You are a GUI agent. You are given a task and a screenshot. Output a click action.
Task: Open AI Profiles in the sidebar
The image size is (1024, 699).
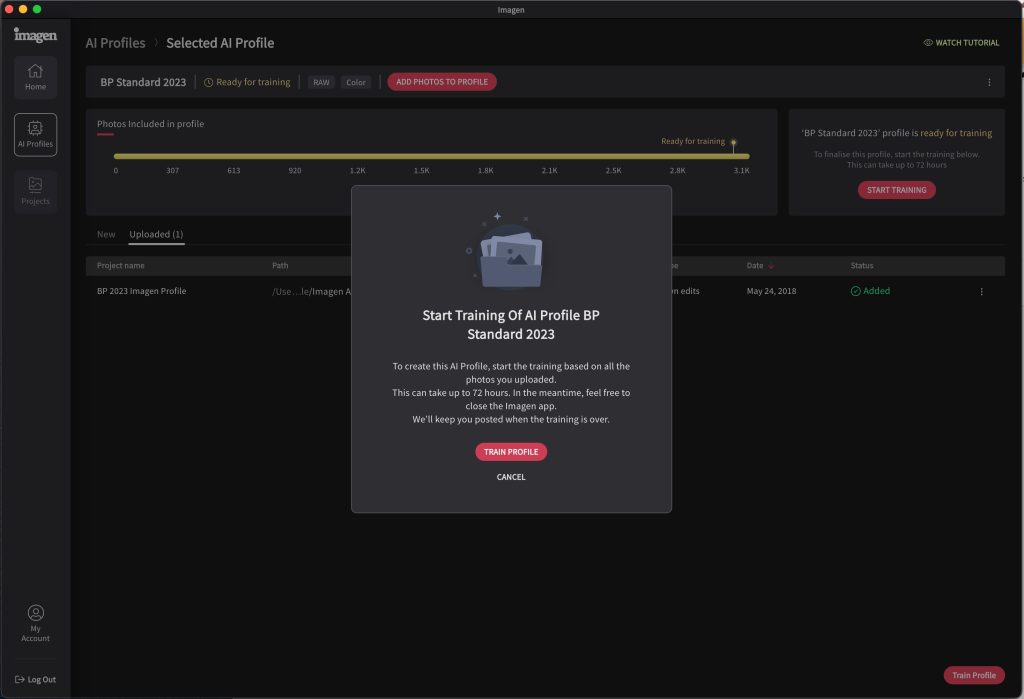(35, 135)
